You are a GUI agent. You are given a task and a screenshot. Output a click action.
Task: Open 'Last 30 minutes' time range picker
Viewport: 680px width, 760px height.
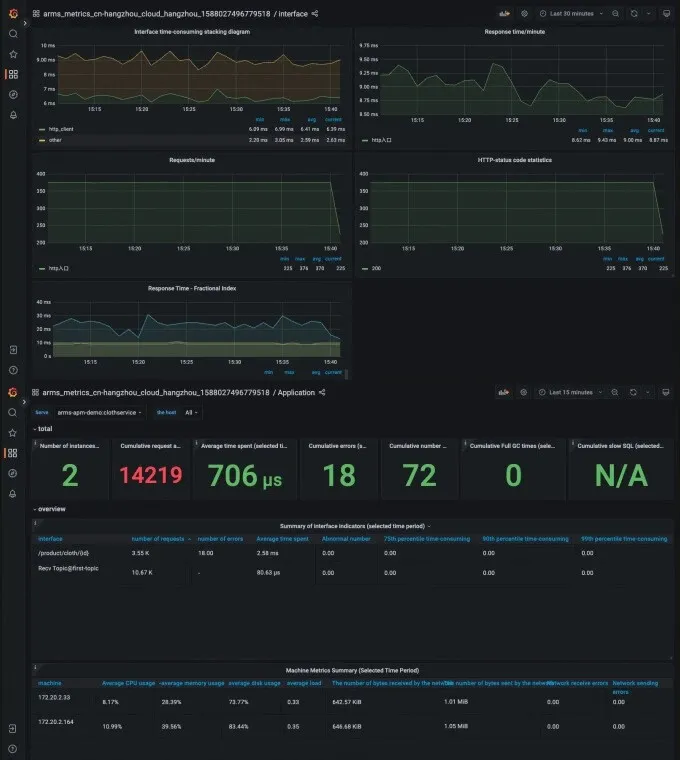(x=571, y=14)
